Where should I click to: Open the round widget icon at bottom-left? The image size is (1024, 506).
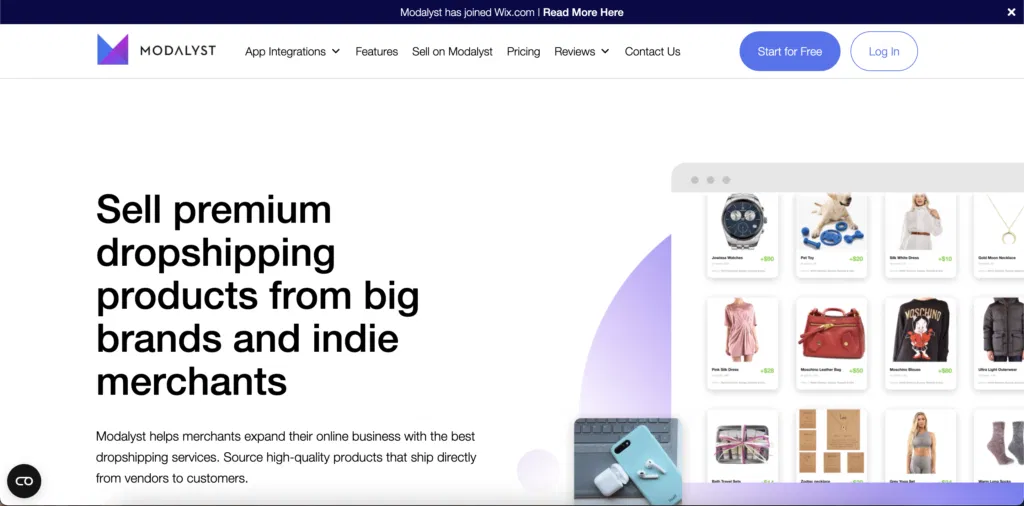point(24,481)
